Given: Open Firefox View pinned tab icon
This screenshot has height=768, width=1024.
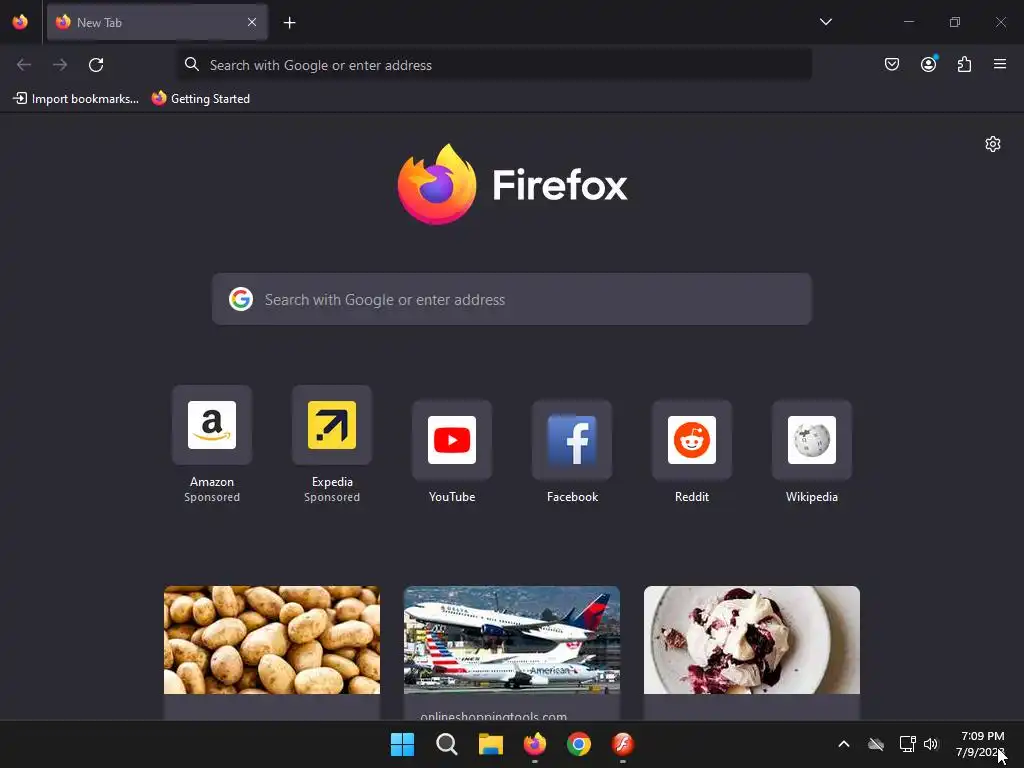Looking at the screenshot, I should (20, 22).
